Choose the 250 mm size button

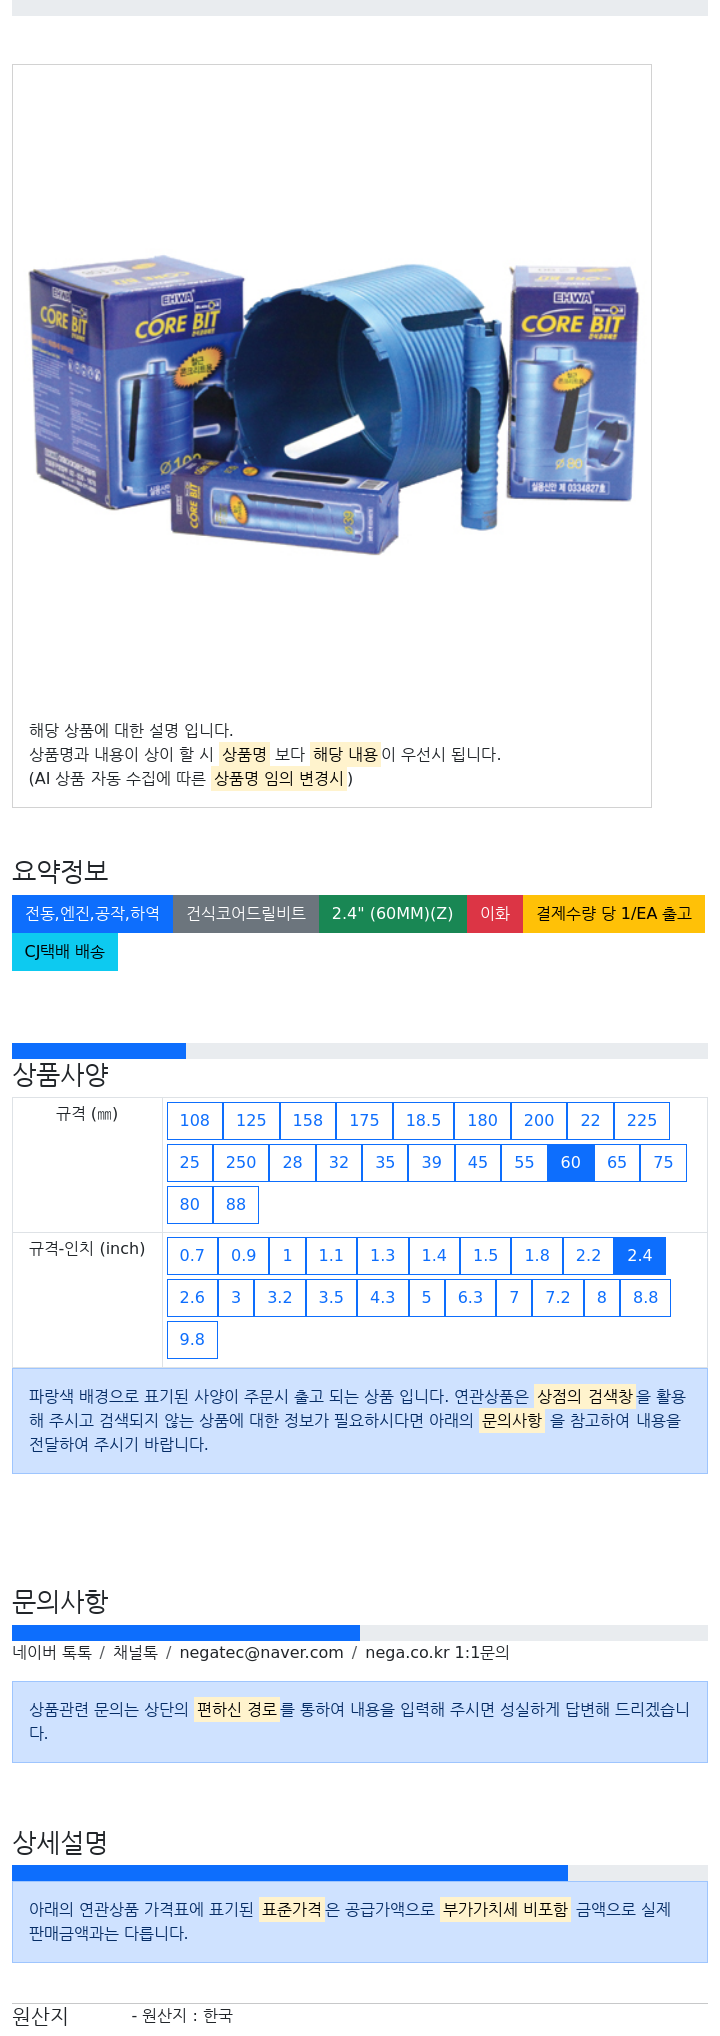coord(241,1163)
